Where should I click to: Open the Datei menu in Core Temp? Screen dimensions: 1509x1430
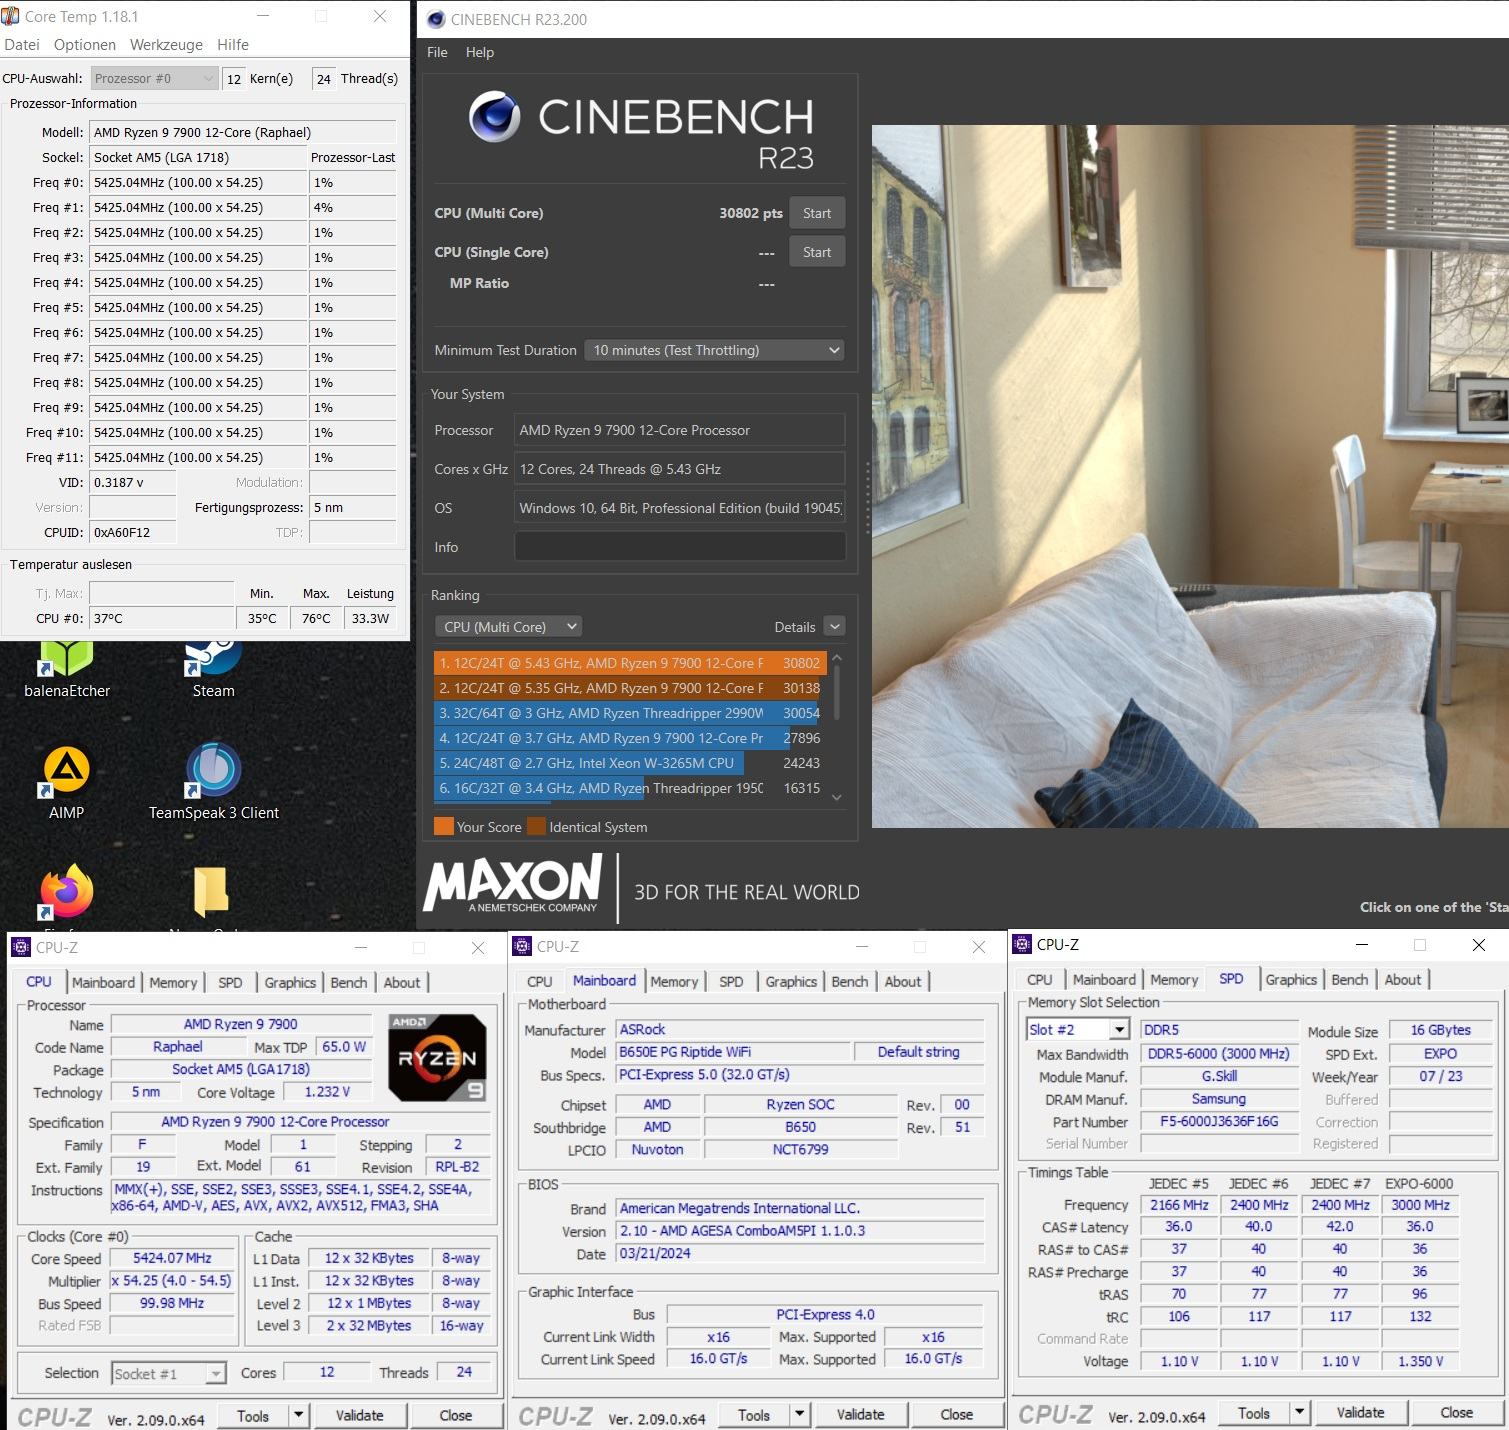point(22,45)
